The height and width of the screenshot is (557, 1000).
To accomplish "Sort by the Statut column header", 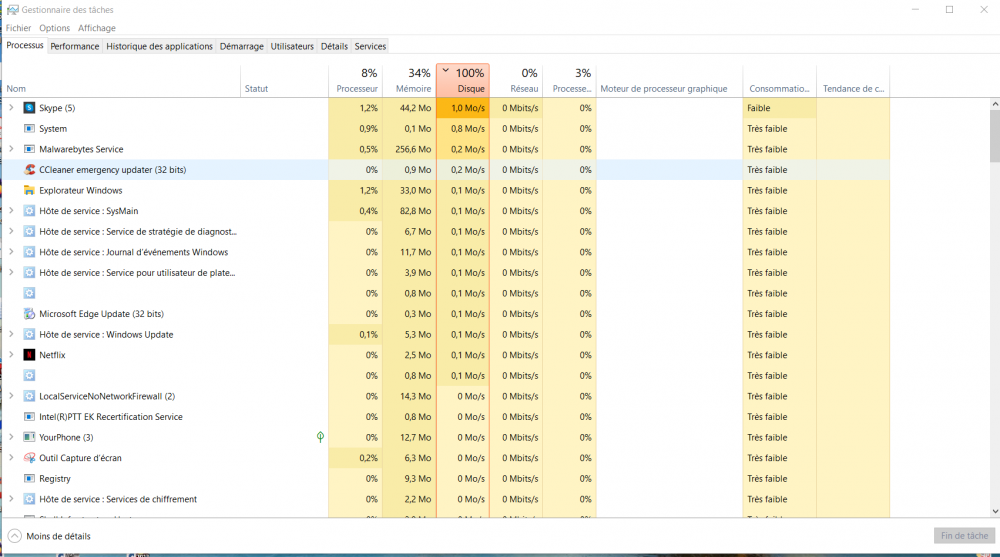I will pyautogui.click(x=284, y=80).
